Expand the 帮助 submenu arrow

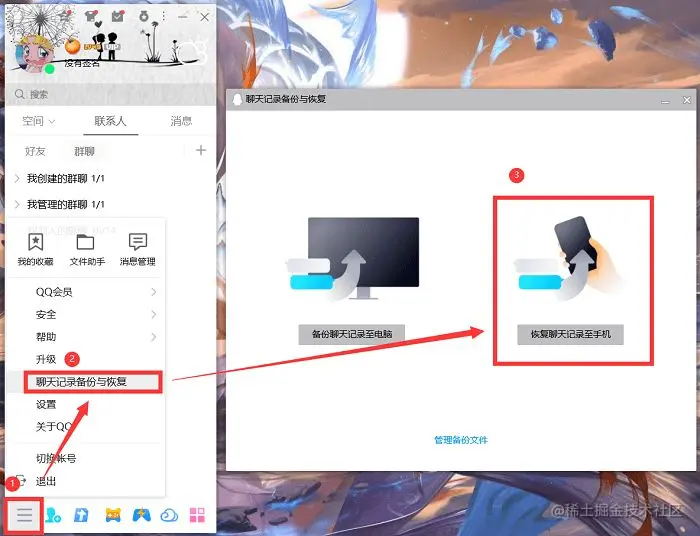coord(154,337)
